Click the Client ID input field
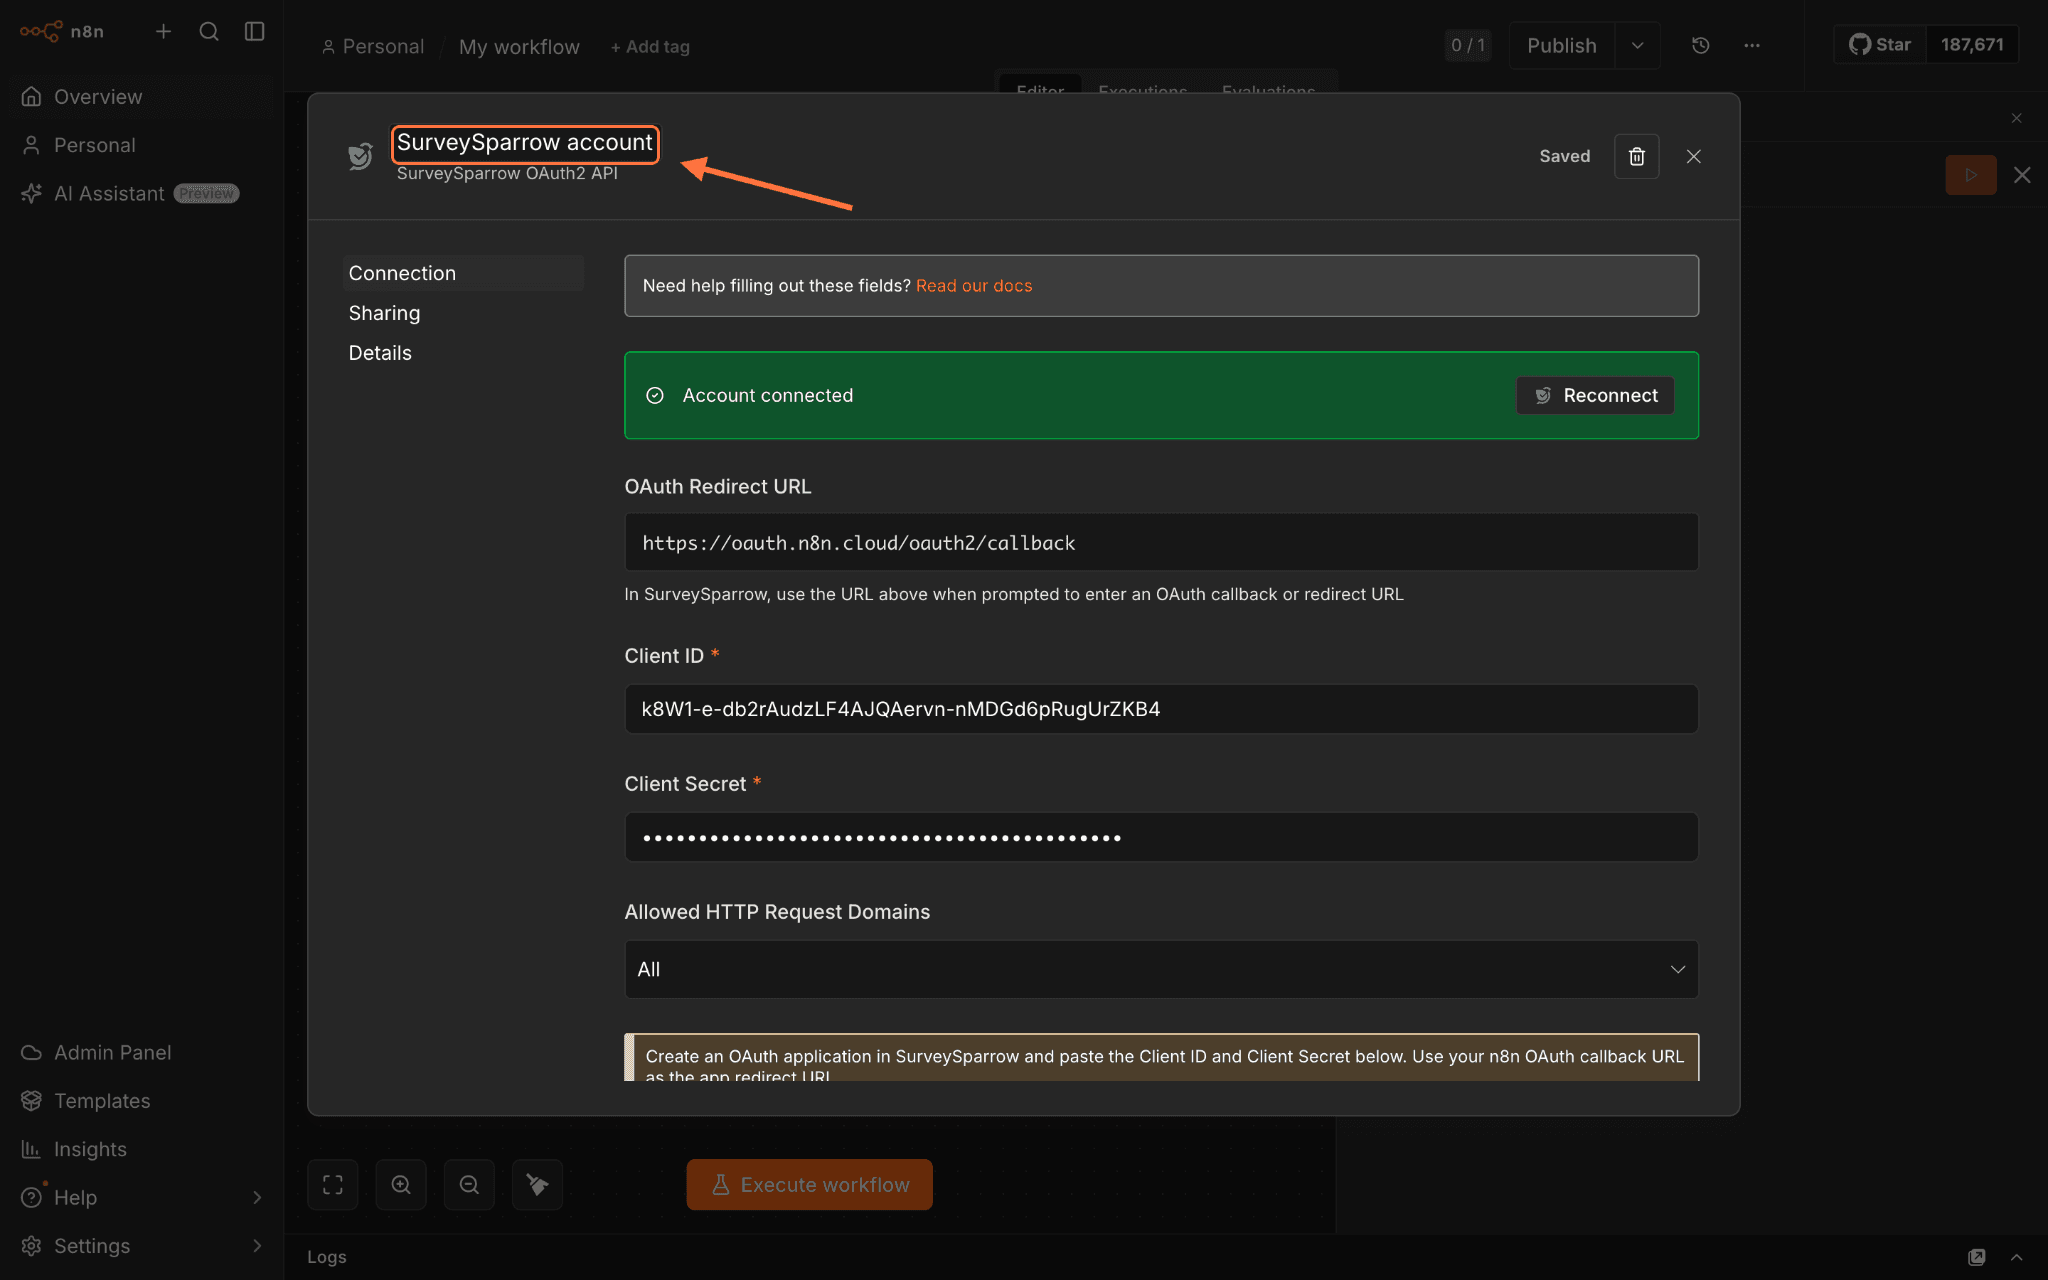2048x1280 pixels. coord(1161,709)
